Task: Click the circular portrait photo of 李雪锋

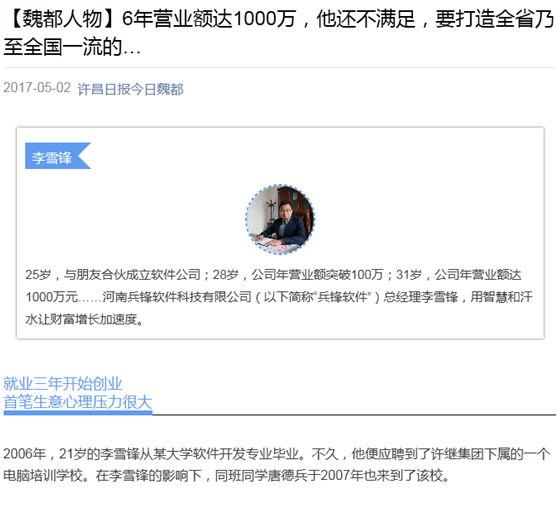Action: pos(280,219)
